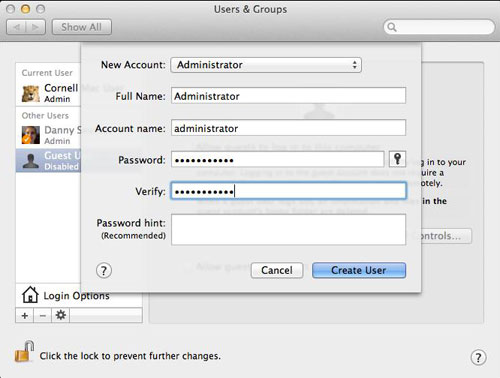Image resolution: width=500 pixels, height=378 pixels.
Task: Click the add user plus button
Action: click(25, 315)
